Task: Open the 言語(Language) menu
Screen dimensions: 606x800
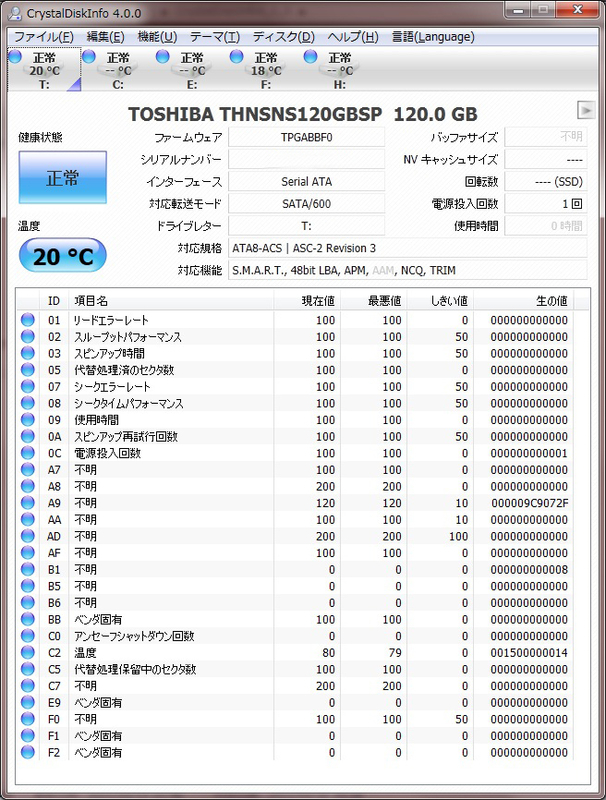Action: pyautogui.click(x=433, y=37)
